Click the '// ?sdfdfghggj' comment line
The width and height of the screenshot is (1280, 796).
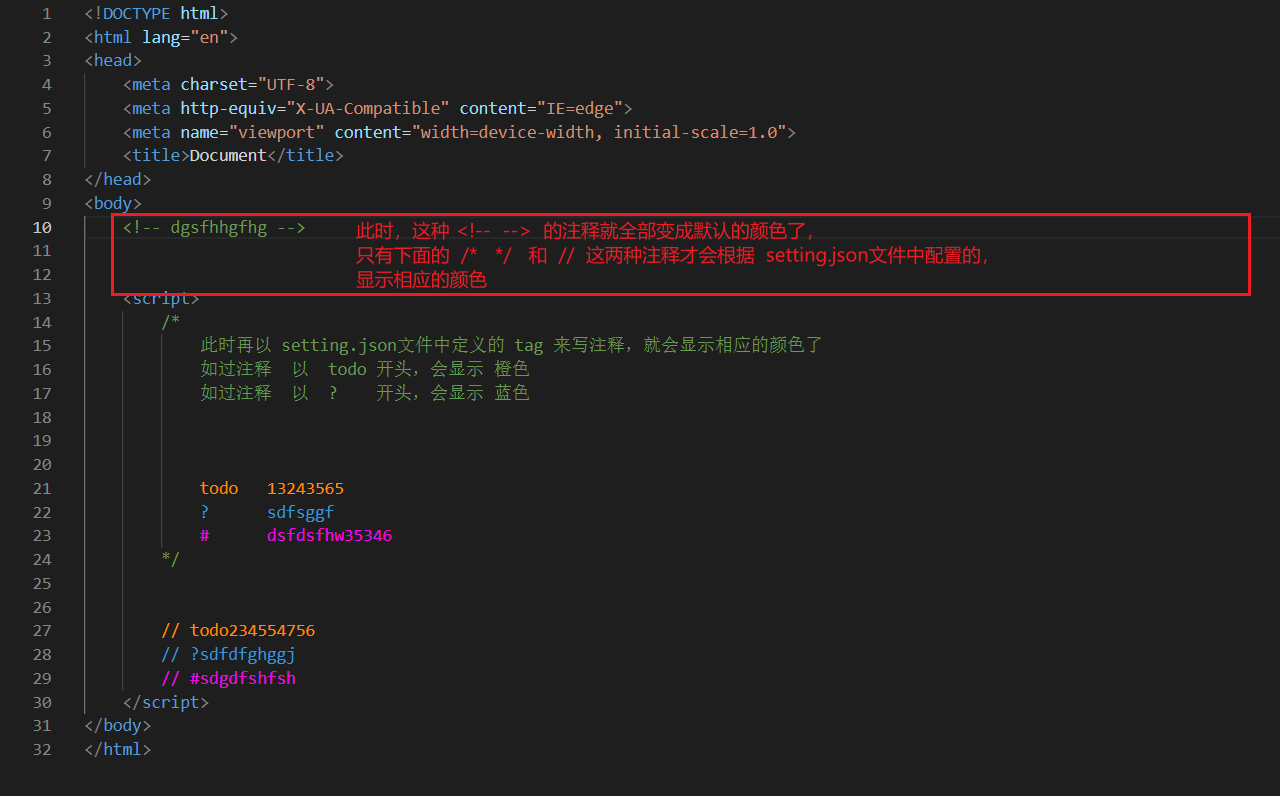pos(229,654)
